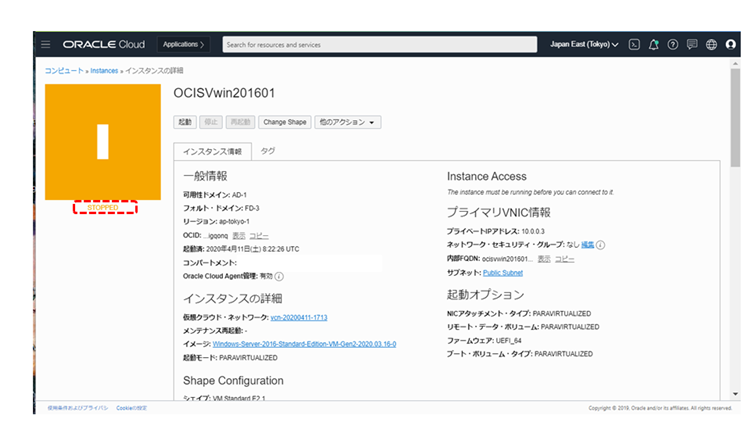Open the user profile avatar
Viewport: 750px width, 426px height.
point(730,44)
